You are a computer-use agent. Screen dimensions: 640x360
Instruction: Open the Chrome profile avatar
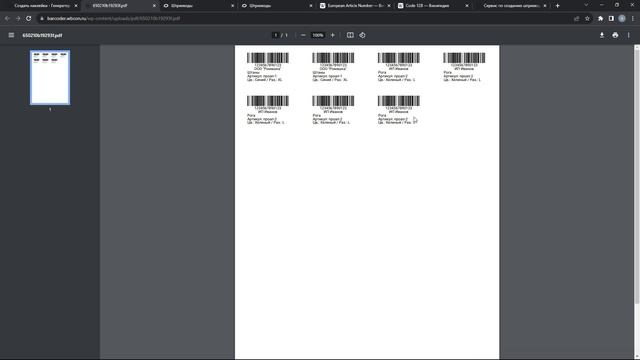622,18
